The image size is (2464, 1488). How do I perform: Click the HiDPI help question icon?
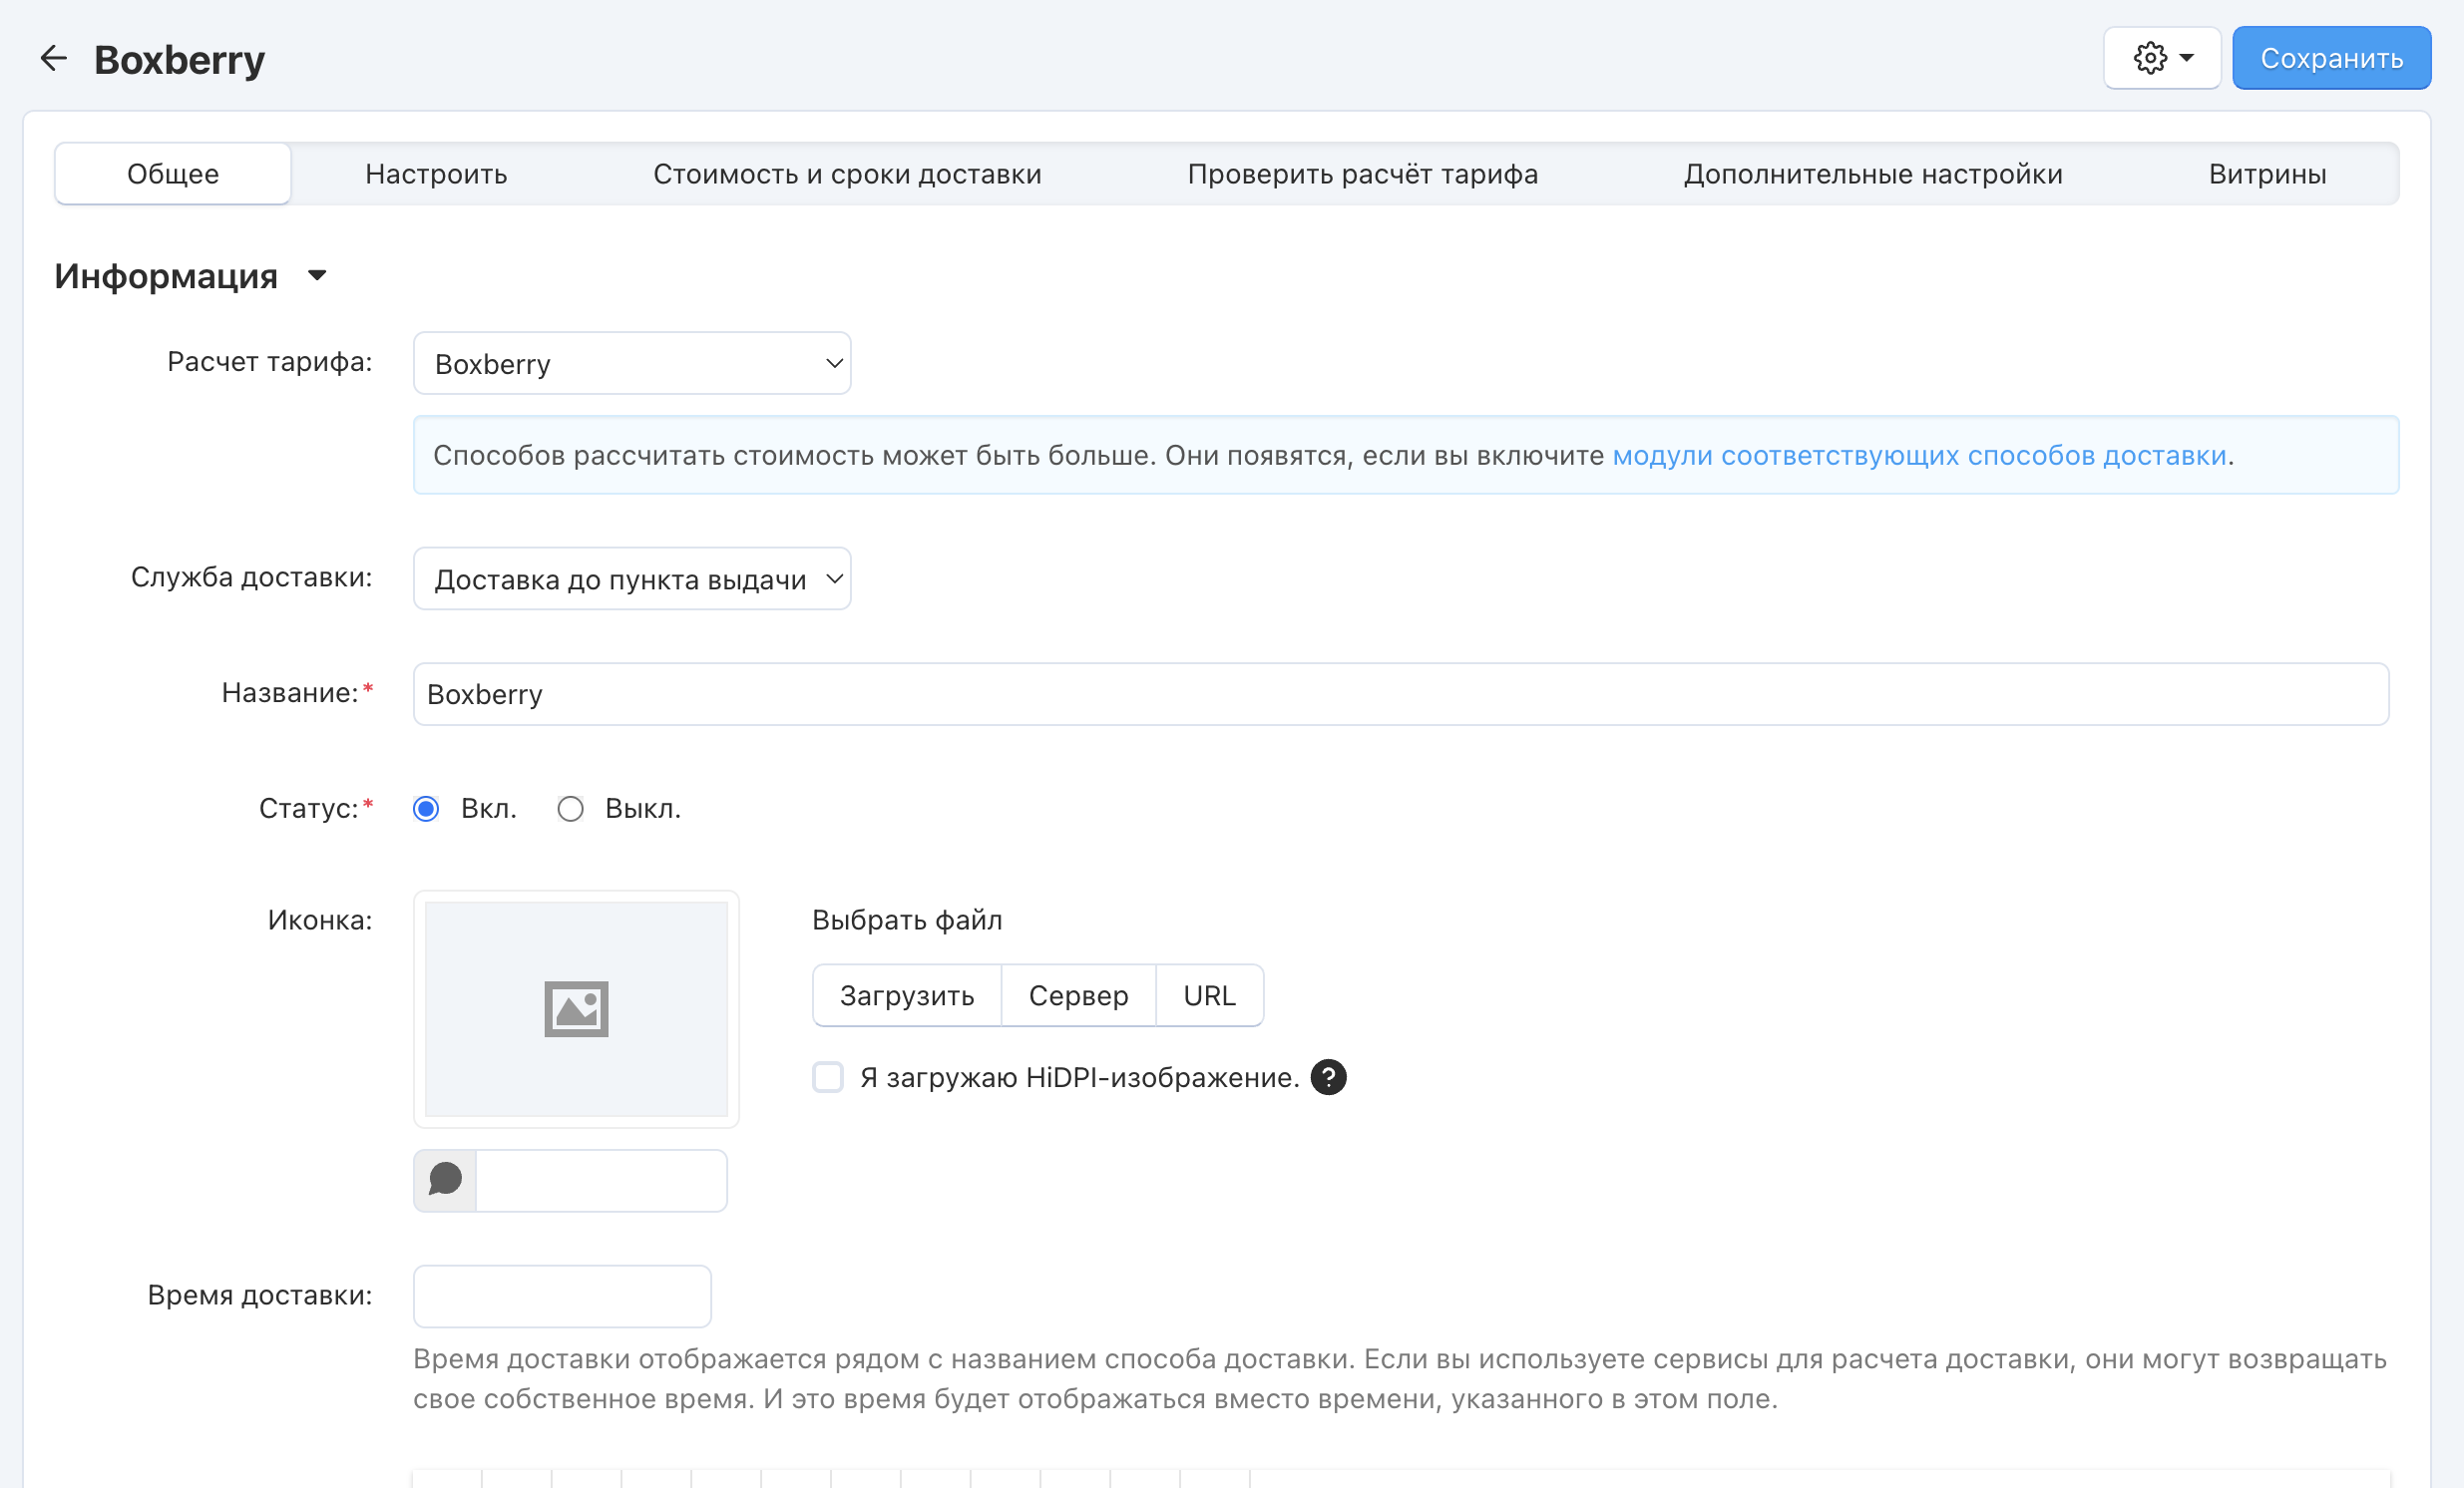1328,1077
